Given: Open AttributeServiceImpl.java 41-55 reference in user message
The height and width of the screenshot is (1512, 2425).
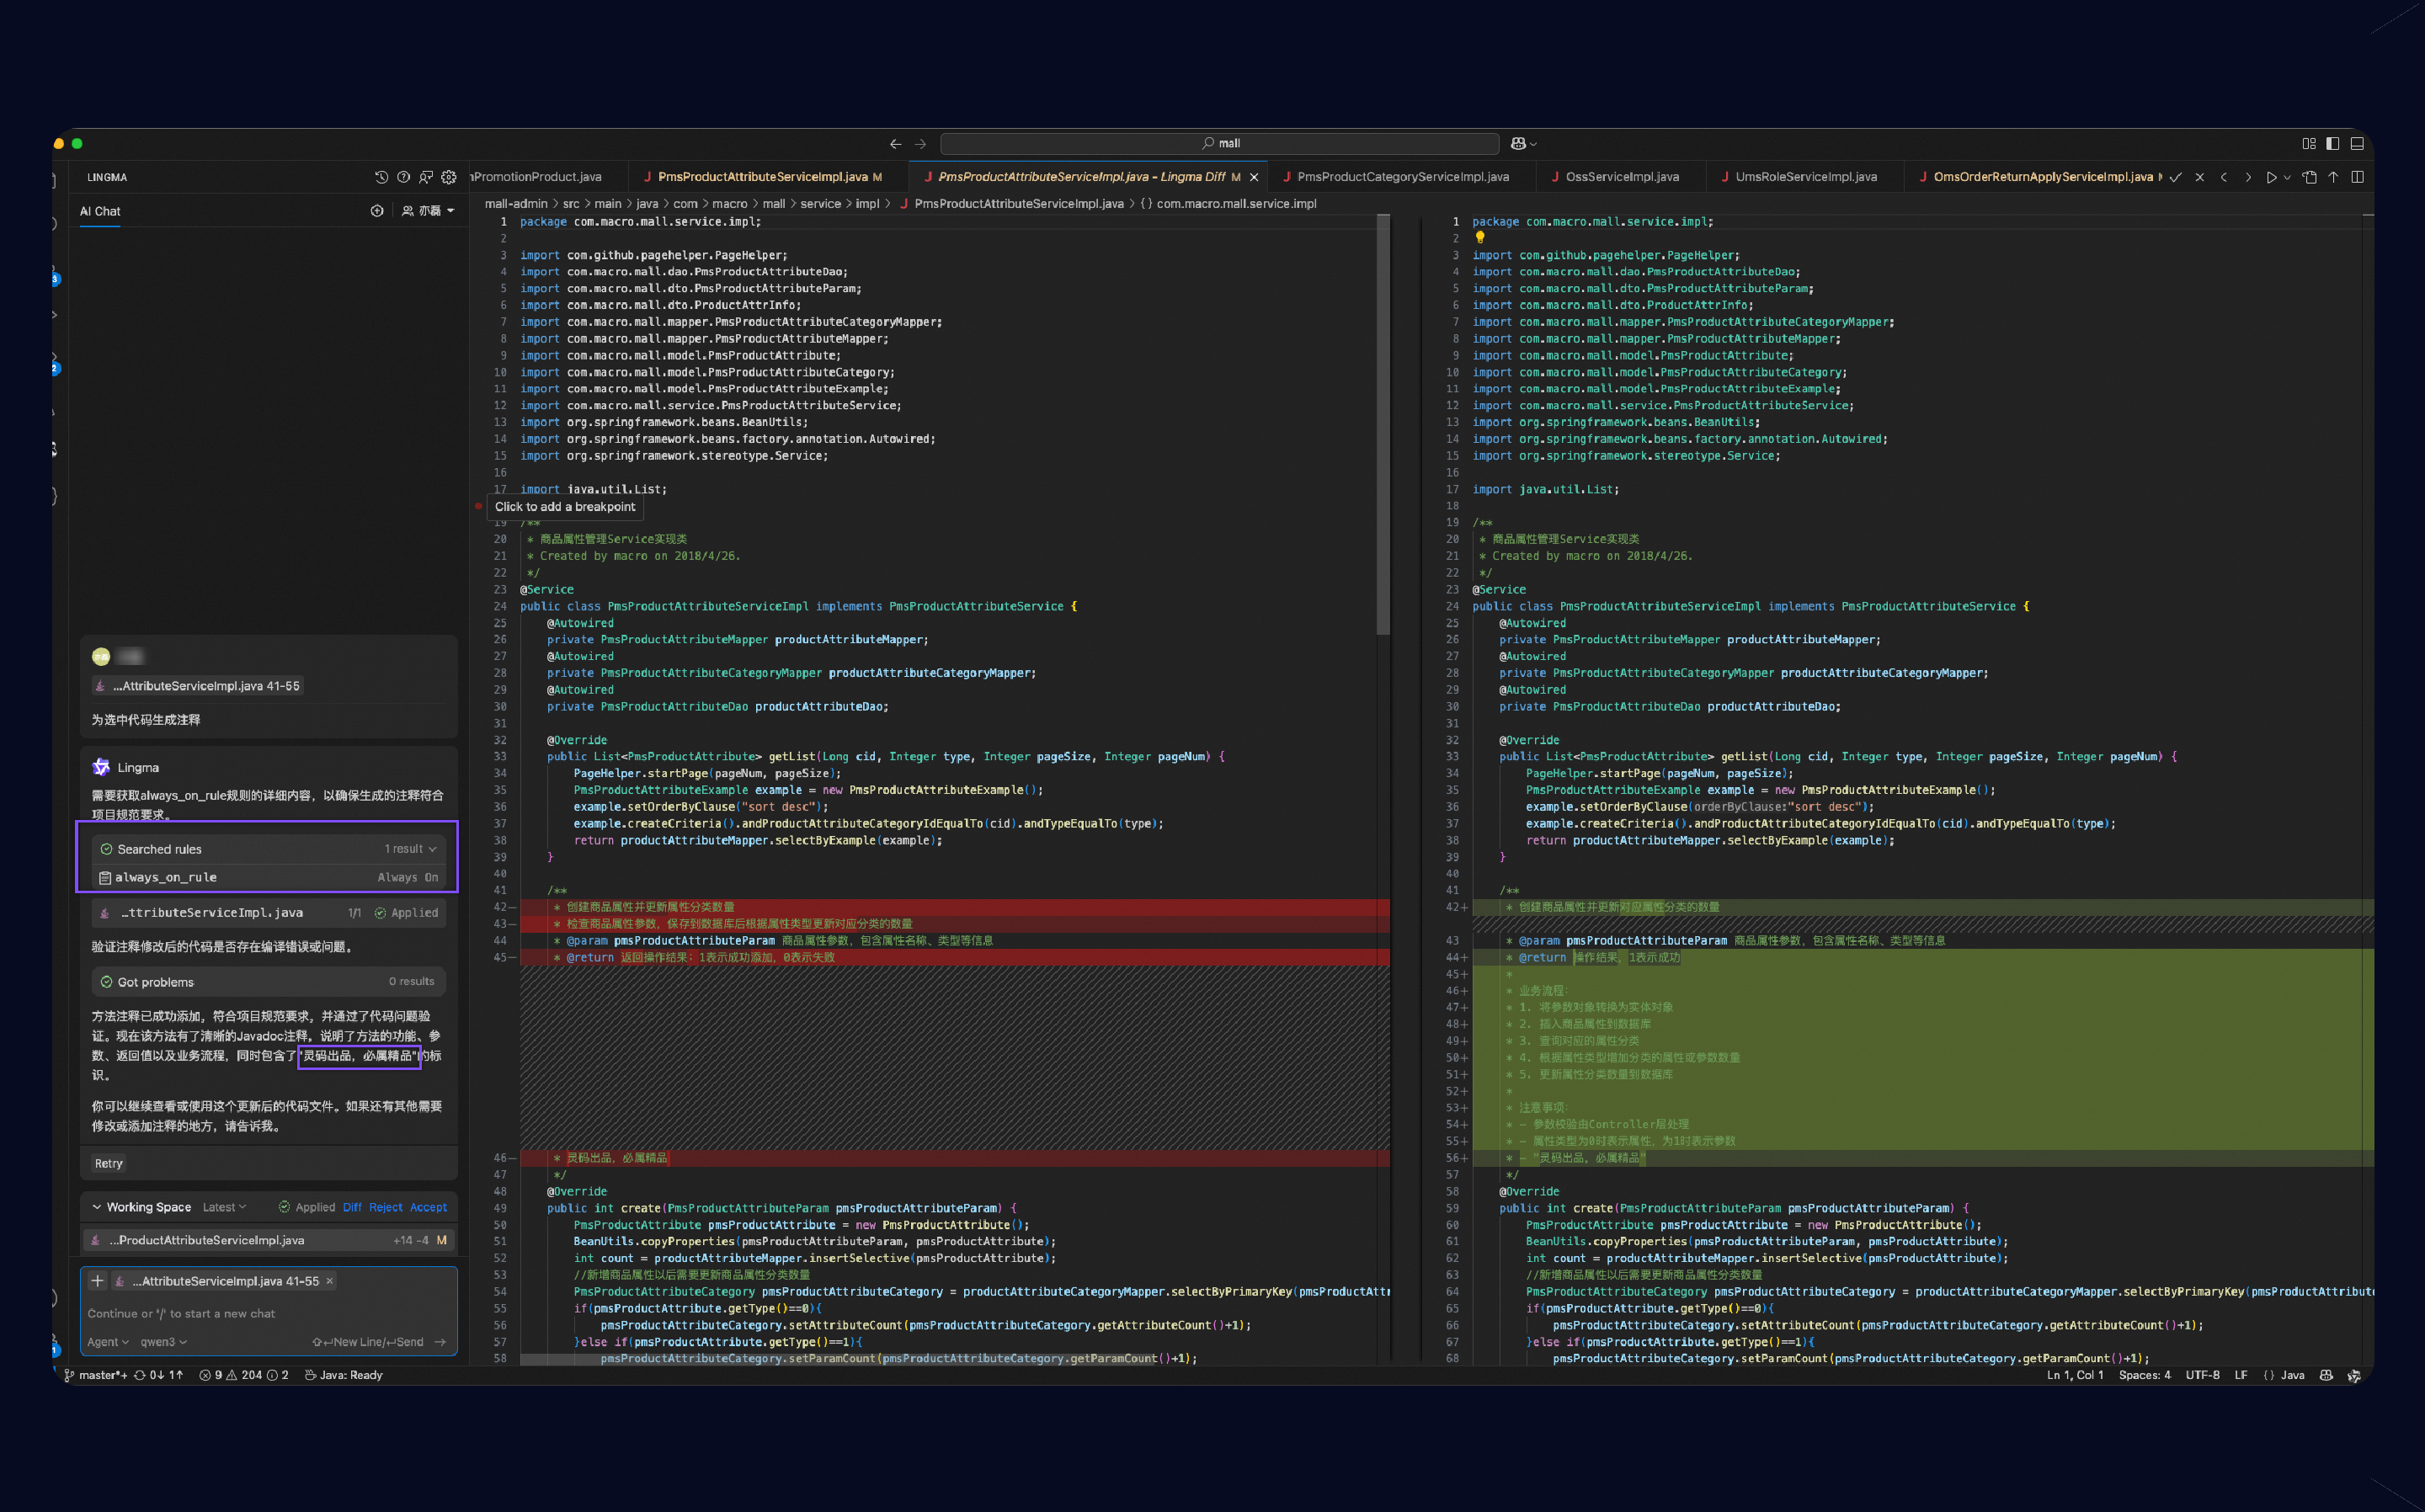Looking at the screenshot, I should click(197, 686).
